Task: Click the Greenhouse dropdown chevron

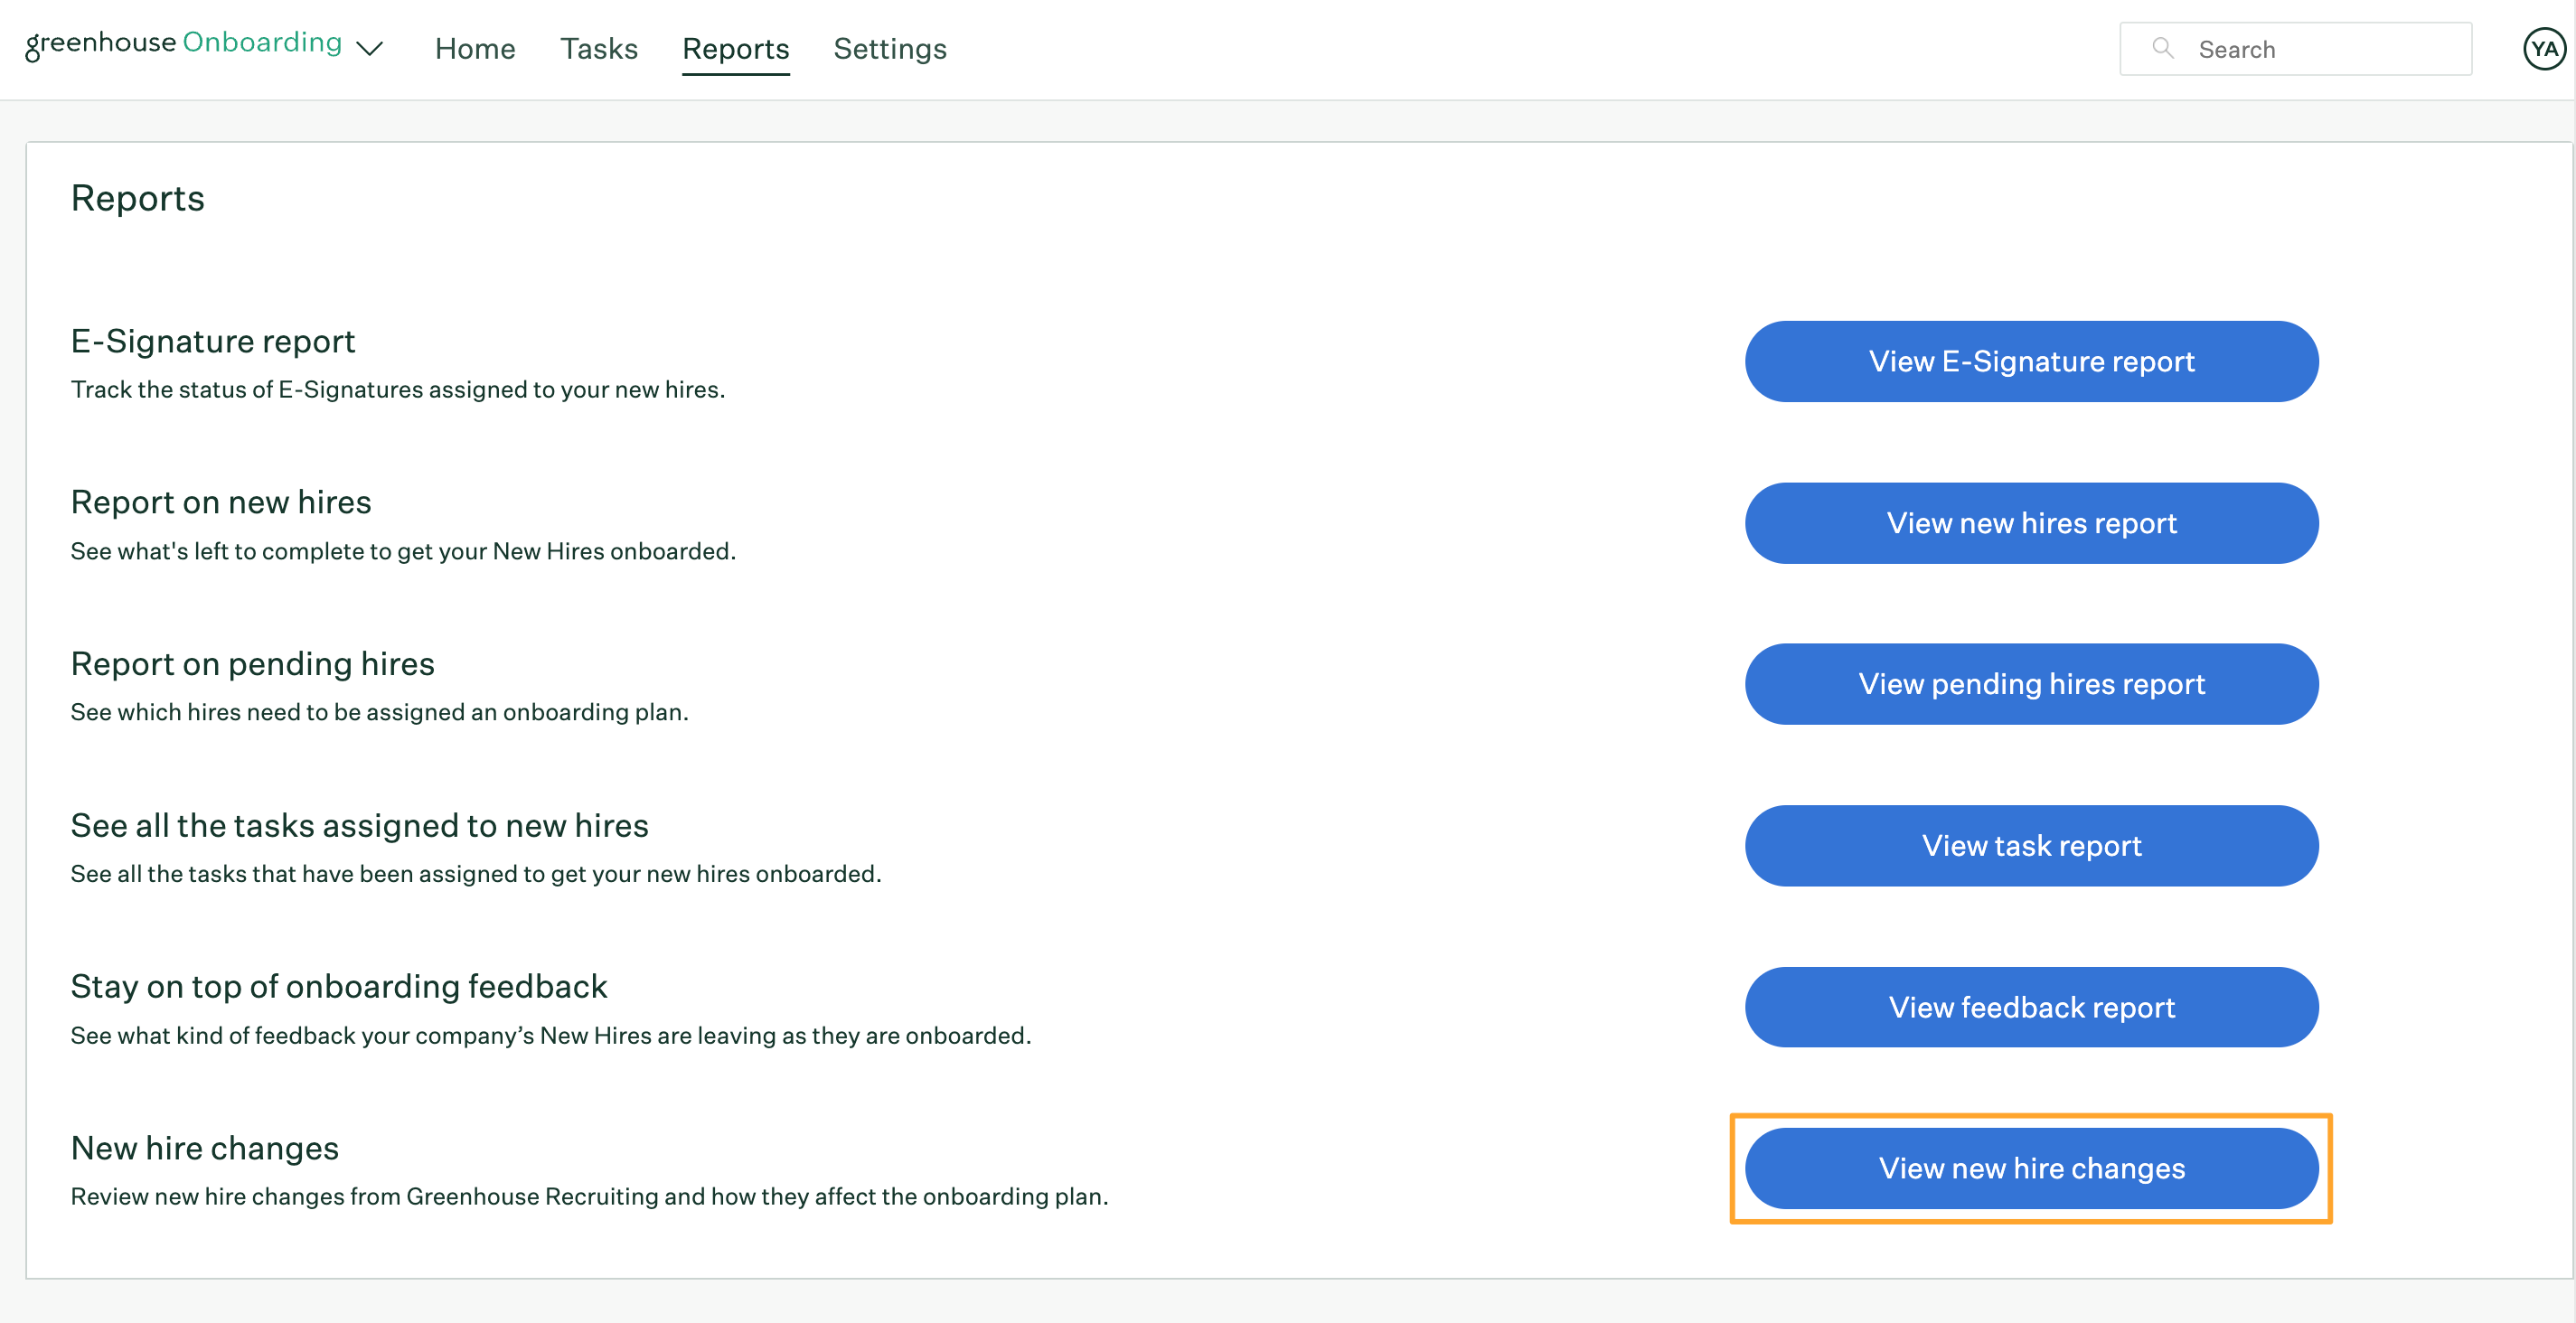Action: [370, 47]
